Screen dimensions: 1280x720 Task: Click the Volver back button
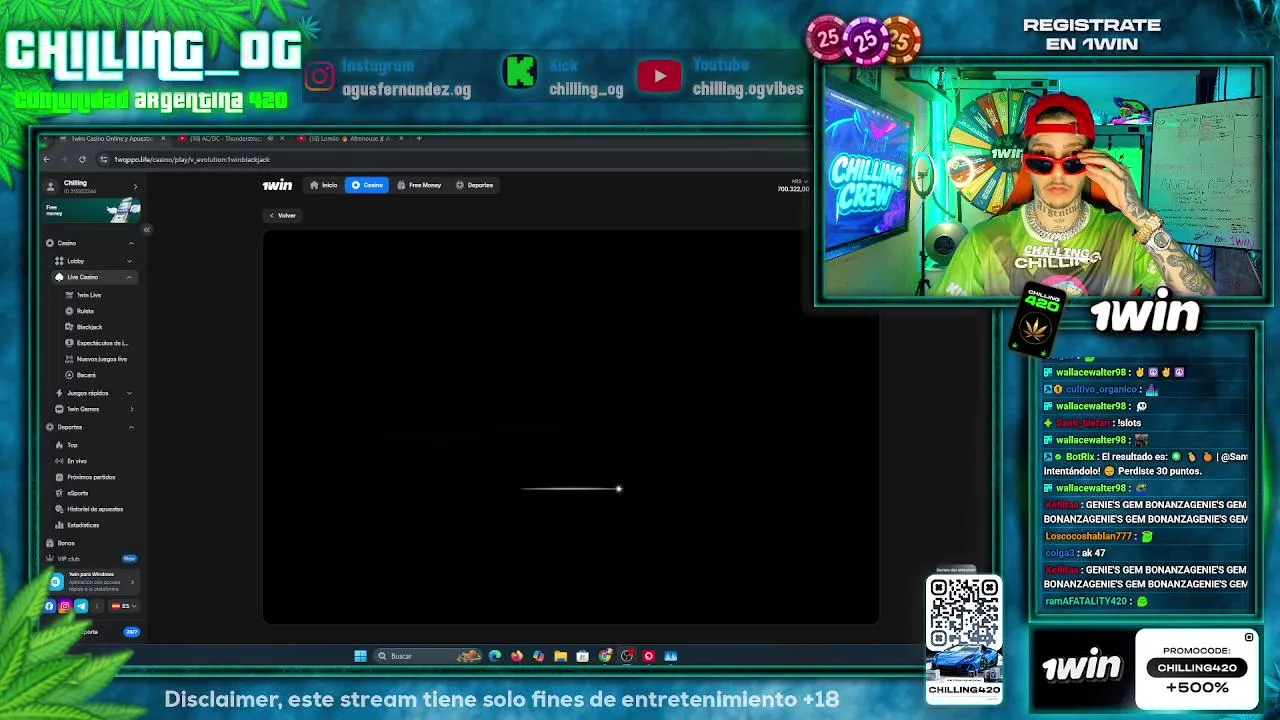coord(283,215)
